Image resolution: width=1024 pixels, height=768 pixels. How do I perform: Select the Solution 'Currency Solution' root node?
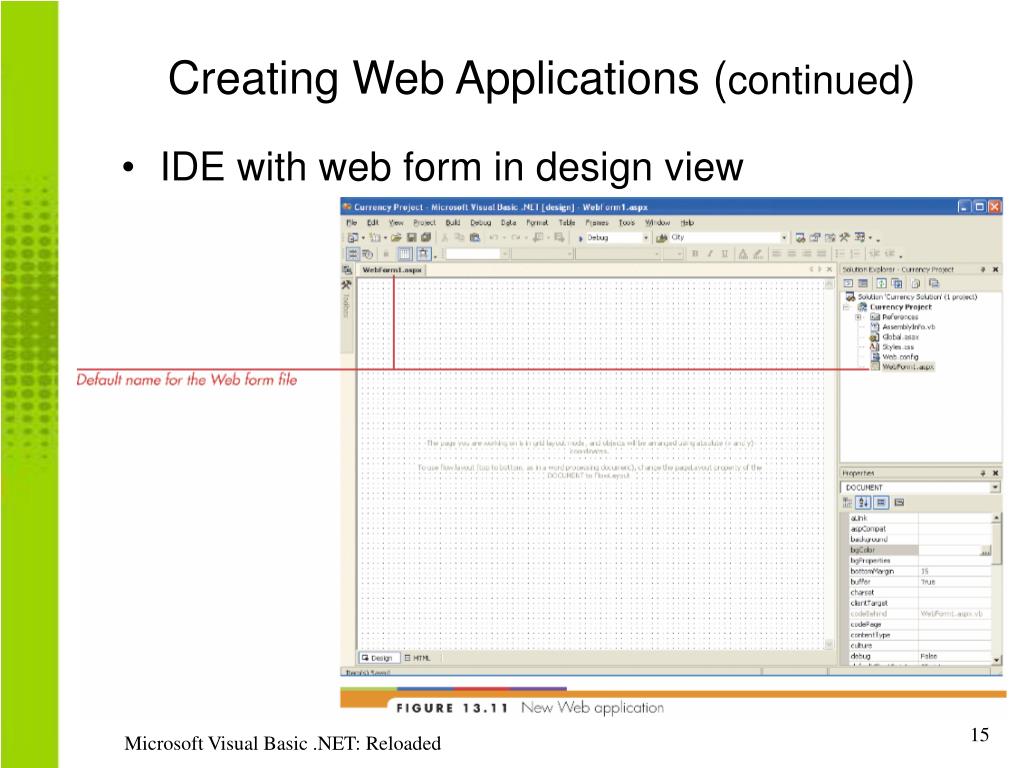(x=917, y=296)
